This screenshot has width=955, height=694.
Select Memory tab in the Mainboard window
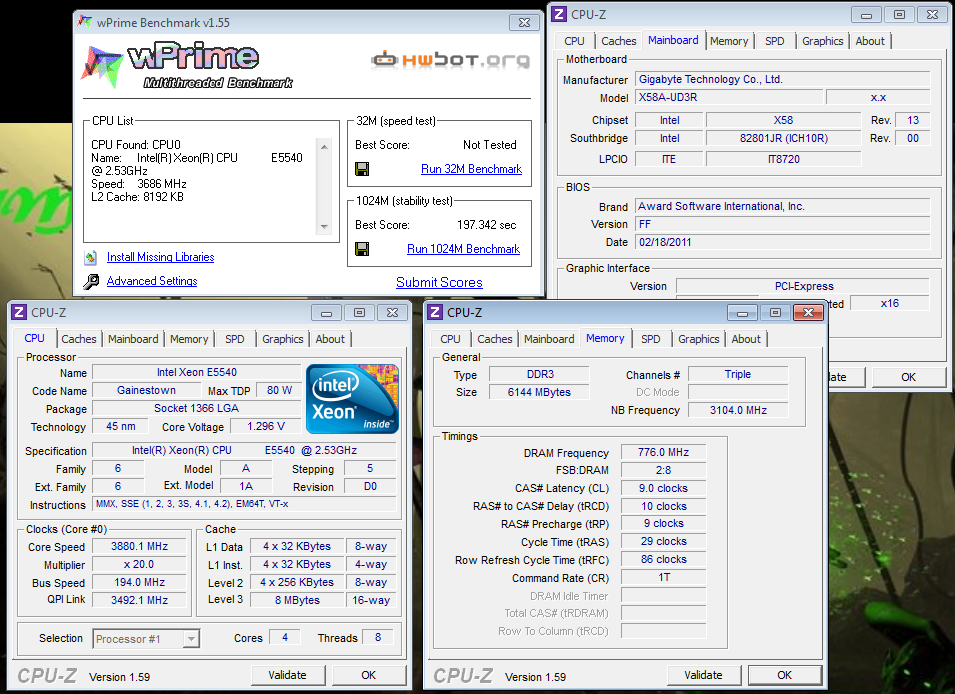[729, 41]
